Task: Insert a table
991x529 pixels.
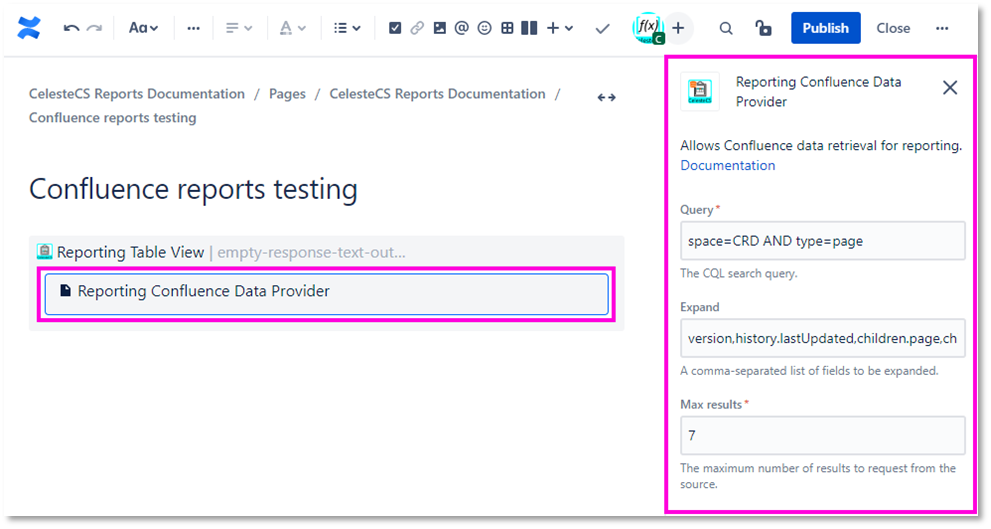Action: coord(507,28)
